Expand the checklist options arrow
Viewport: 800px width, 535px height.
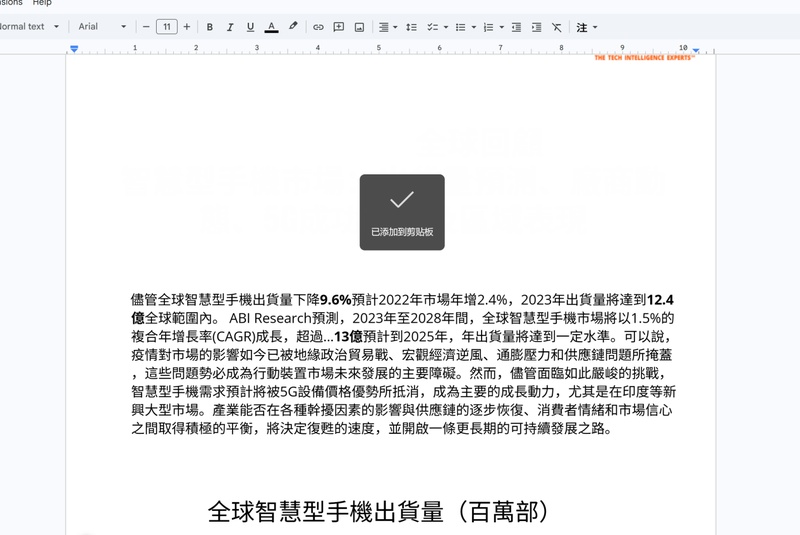pos(446,27)
